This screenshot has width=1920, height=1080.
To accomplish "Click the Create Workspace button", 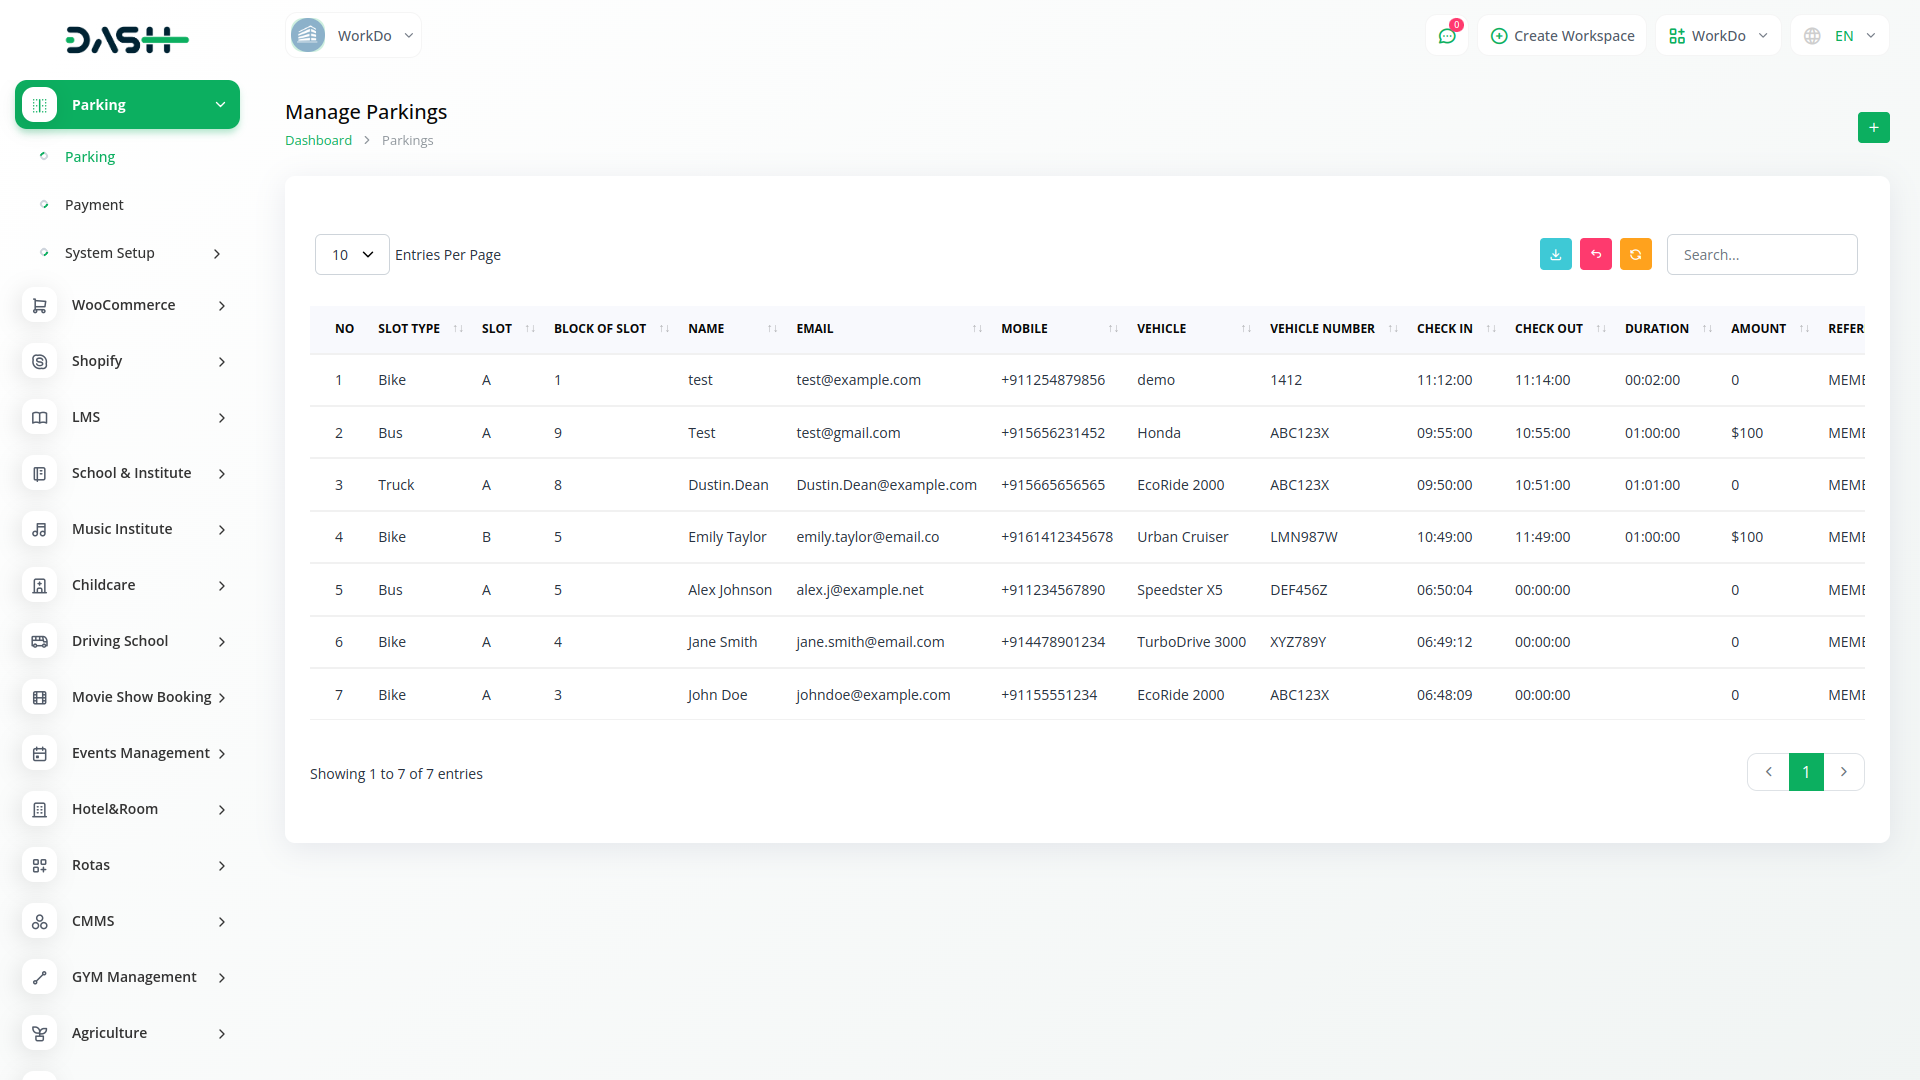I will pyautogui.click(x=1562, y=36).
